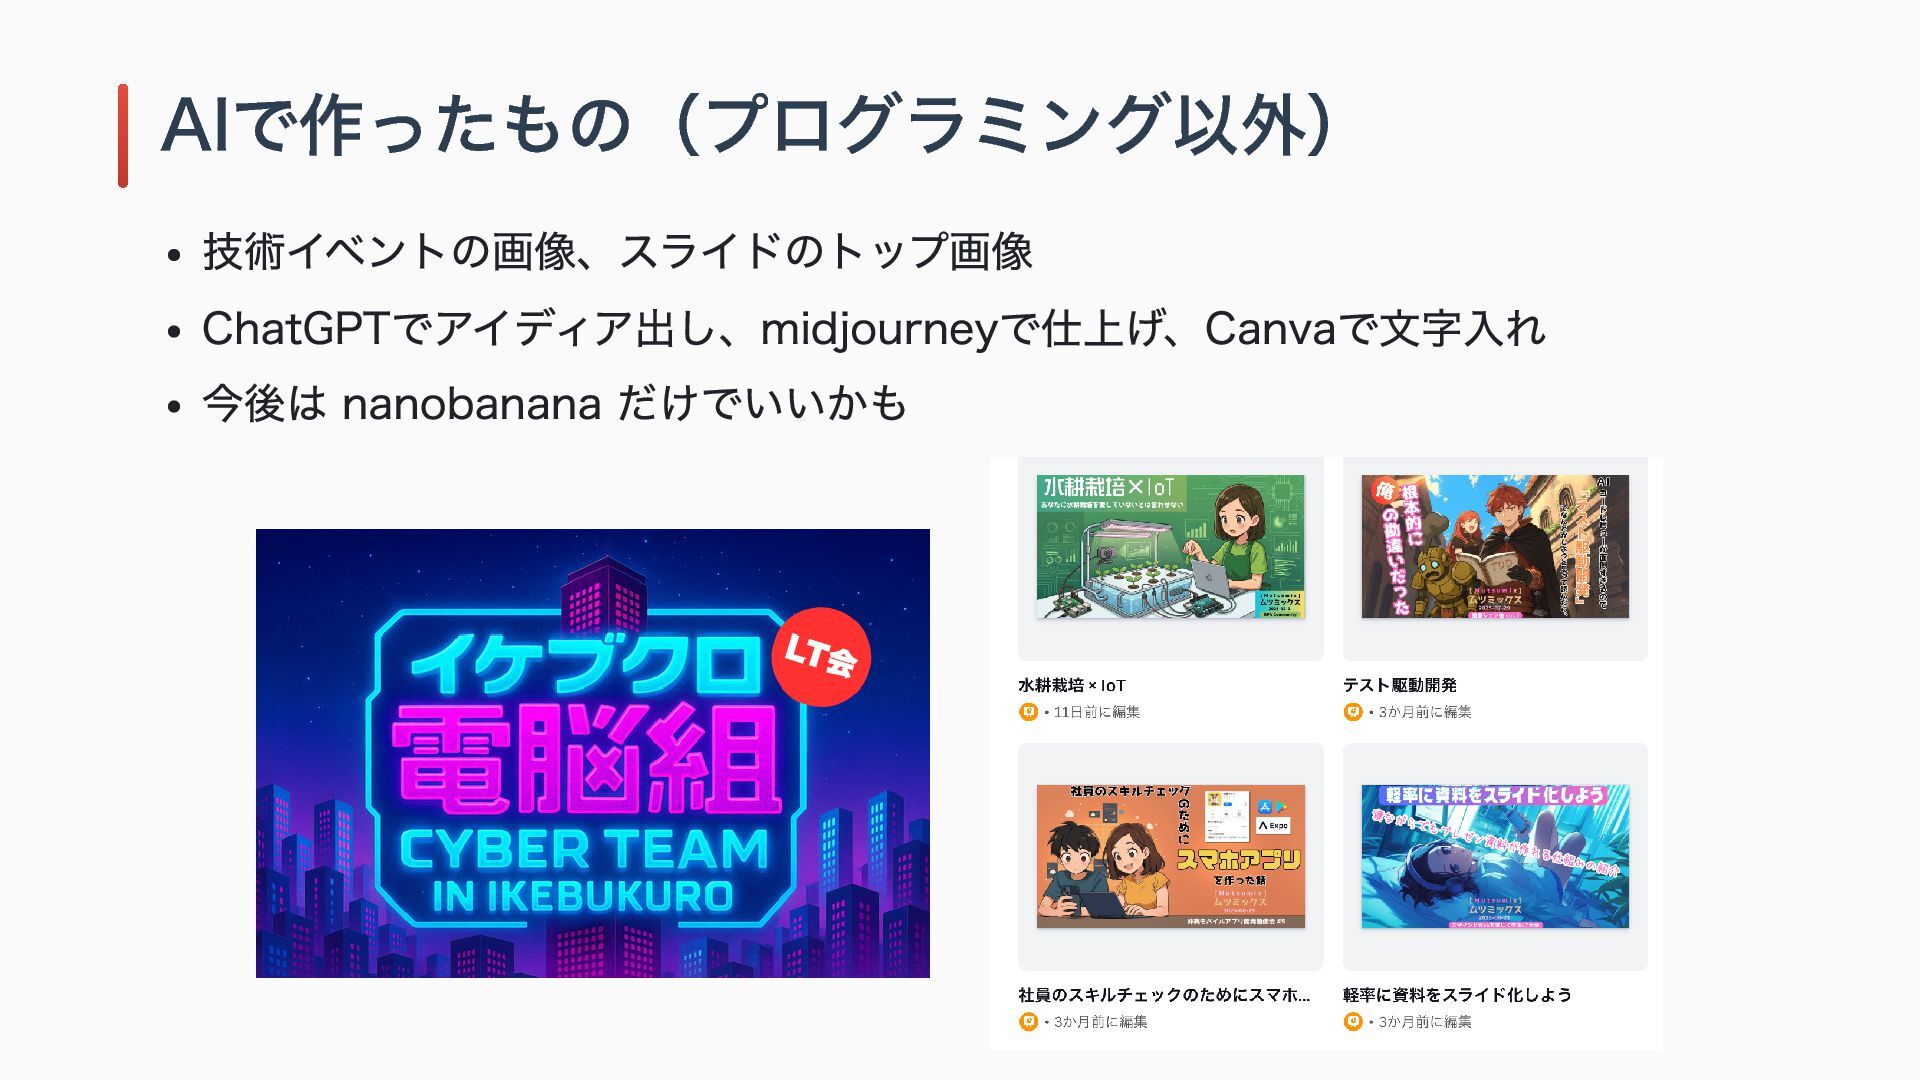Click the red vertical accent bar beside the title
This screenshot has width=1920, height=1080.
pos(123,135)
